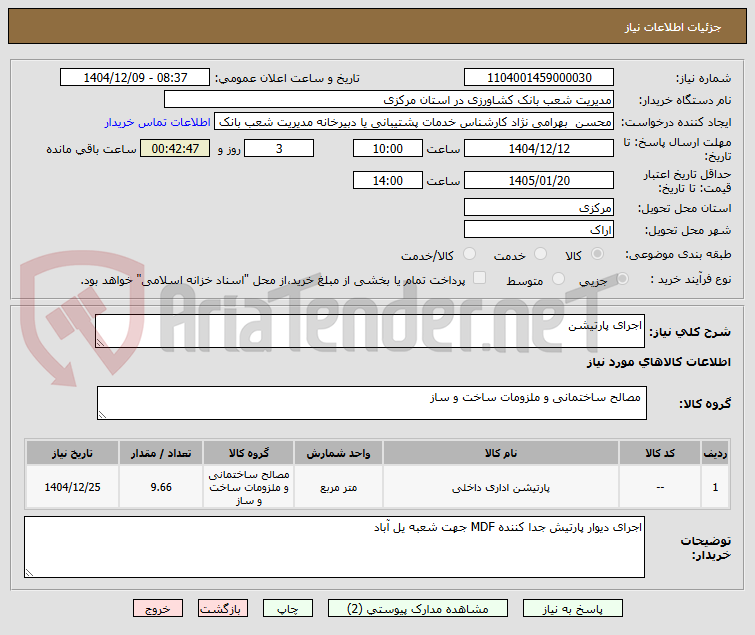Click the need date cell 1404/12/25

72,487
